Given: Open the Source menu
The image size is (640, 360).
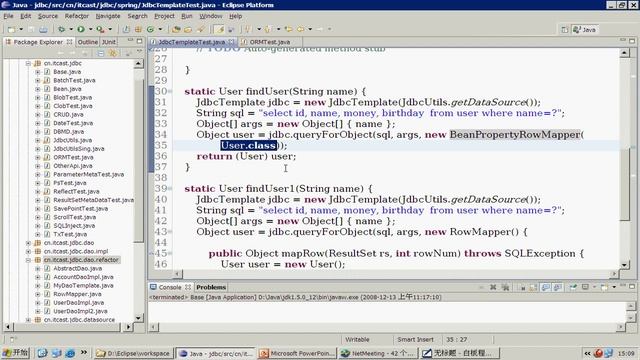Looking at the screenshot, I should [48, 16].
